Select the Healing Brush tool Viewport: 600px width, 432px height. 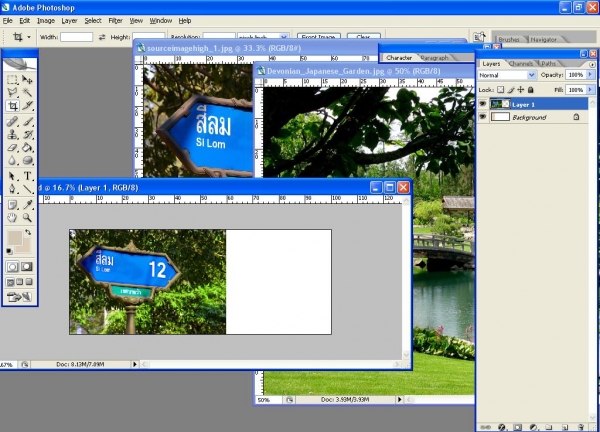point(12,122)
